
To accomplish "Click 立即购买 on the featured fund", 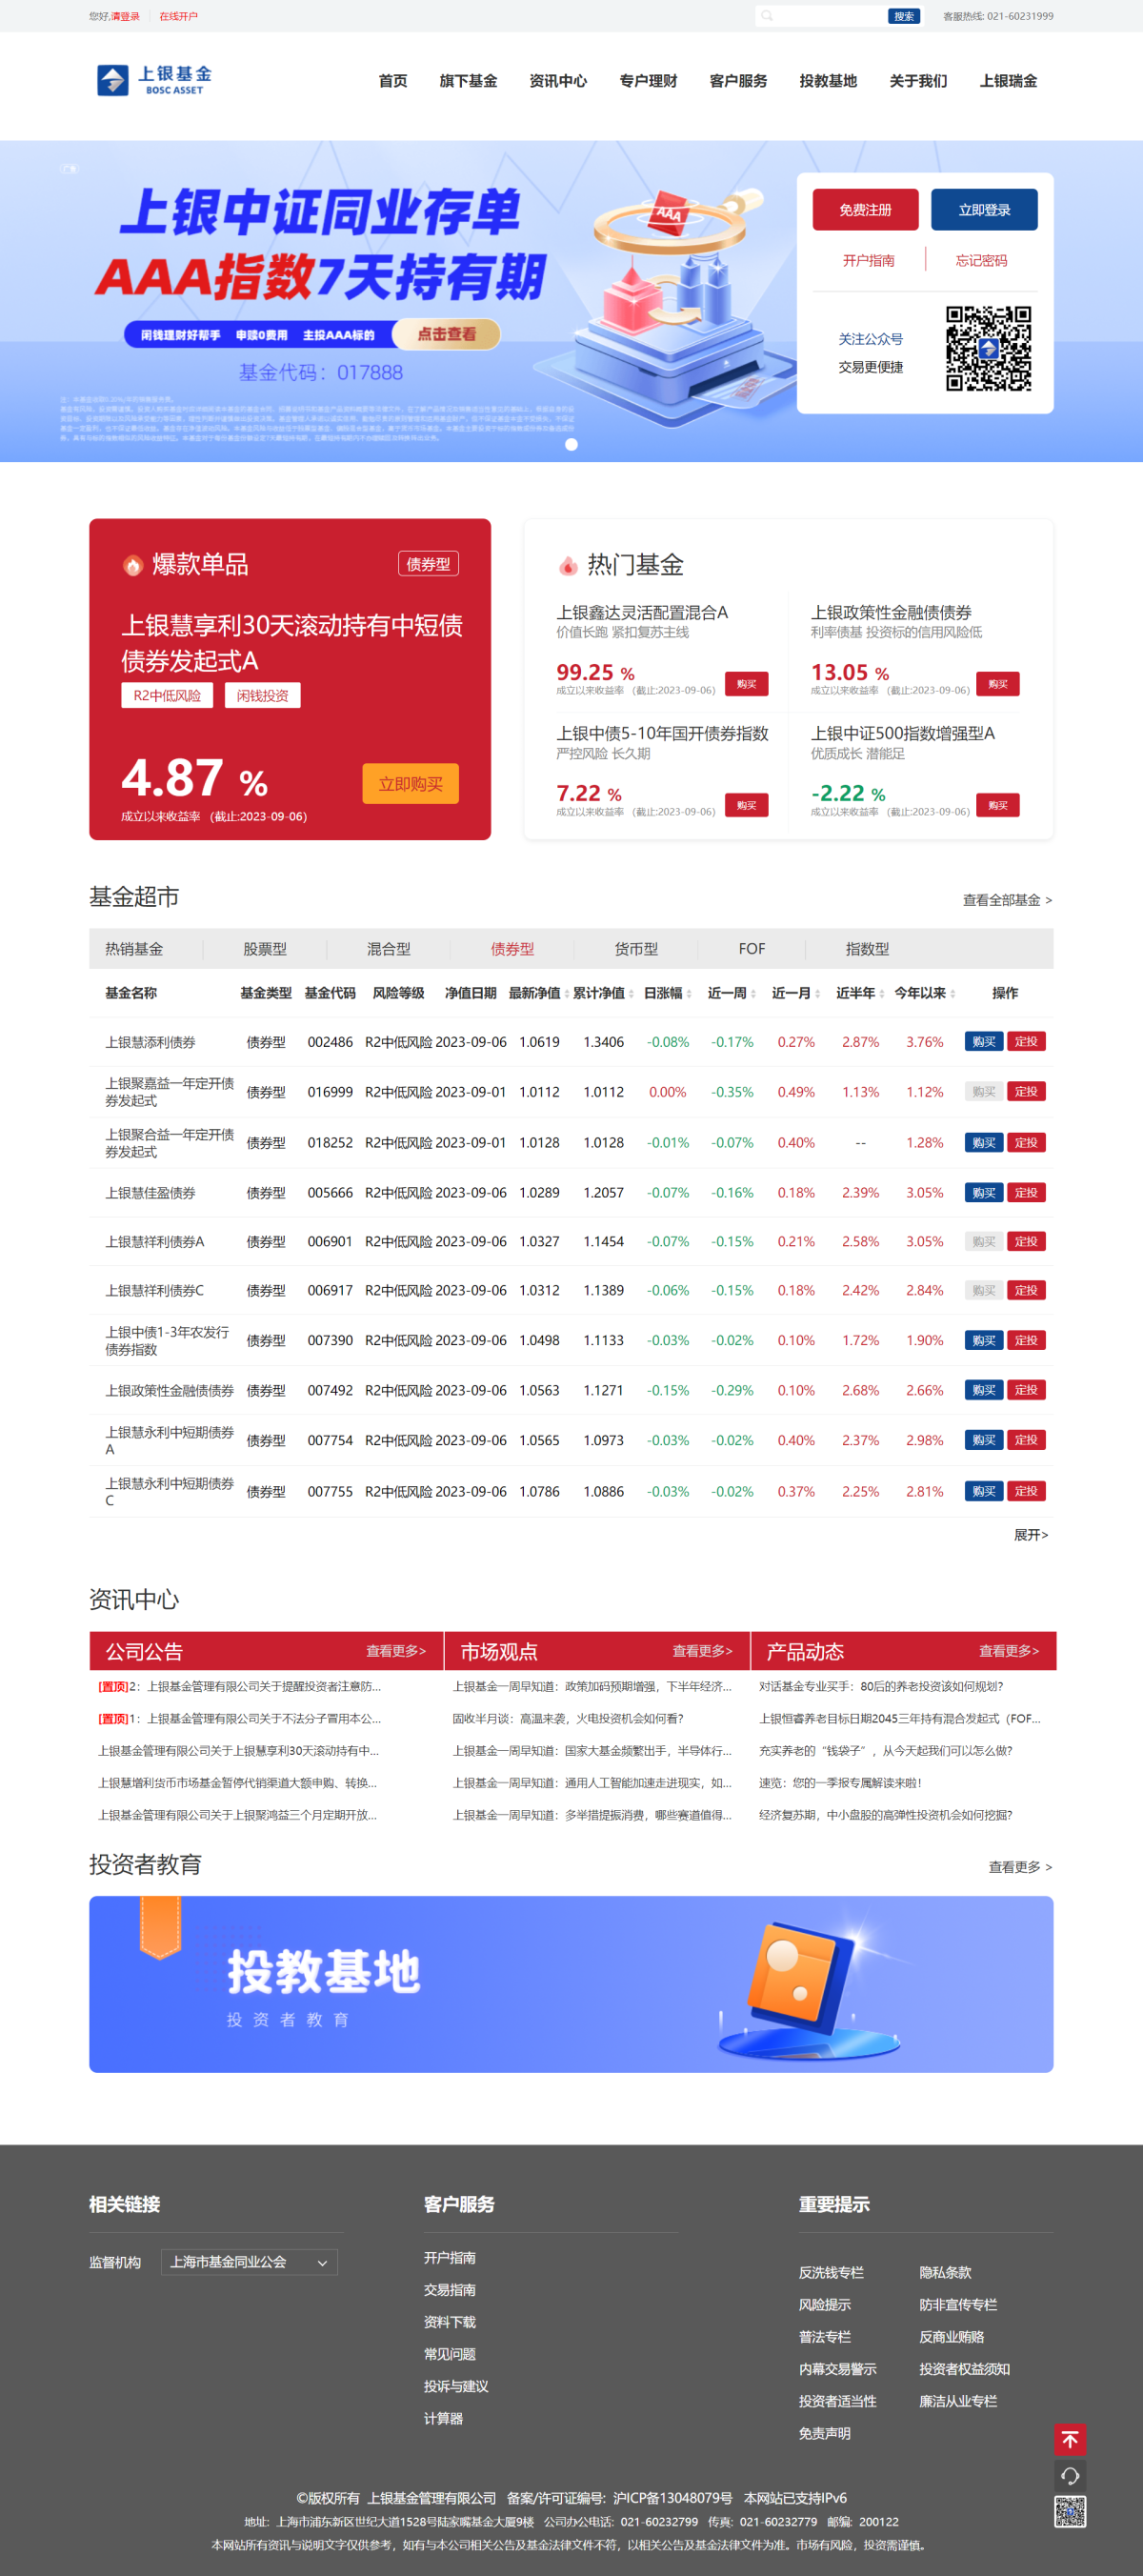I will (410, 784).
